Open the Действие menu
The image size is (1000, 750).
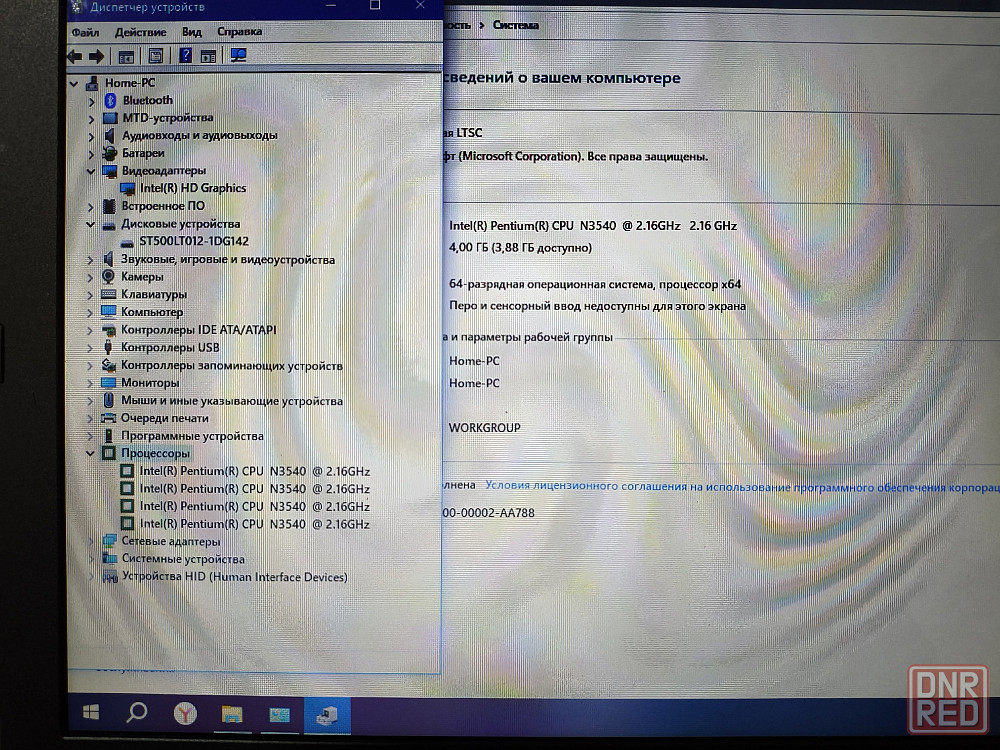pyautogui.click(x=140, y=32)
